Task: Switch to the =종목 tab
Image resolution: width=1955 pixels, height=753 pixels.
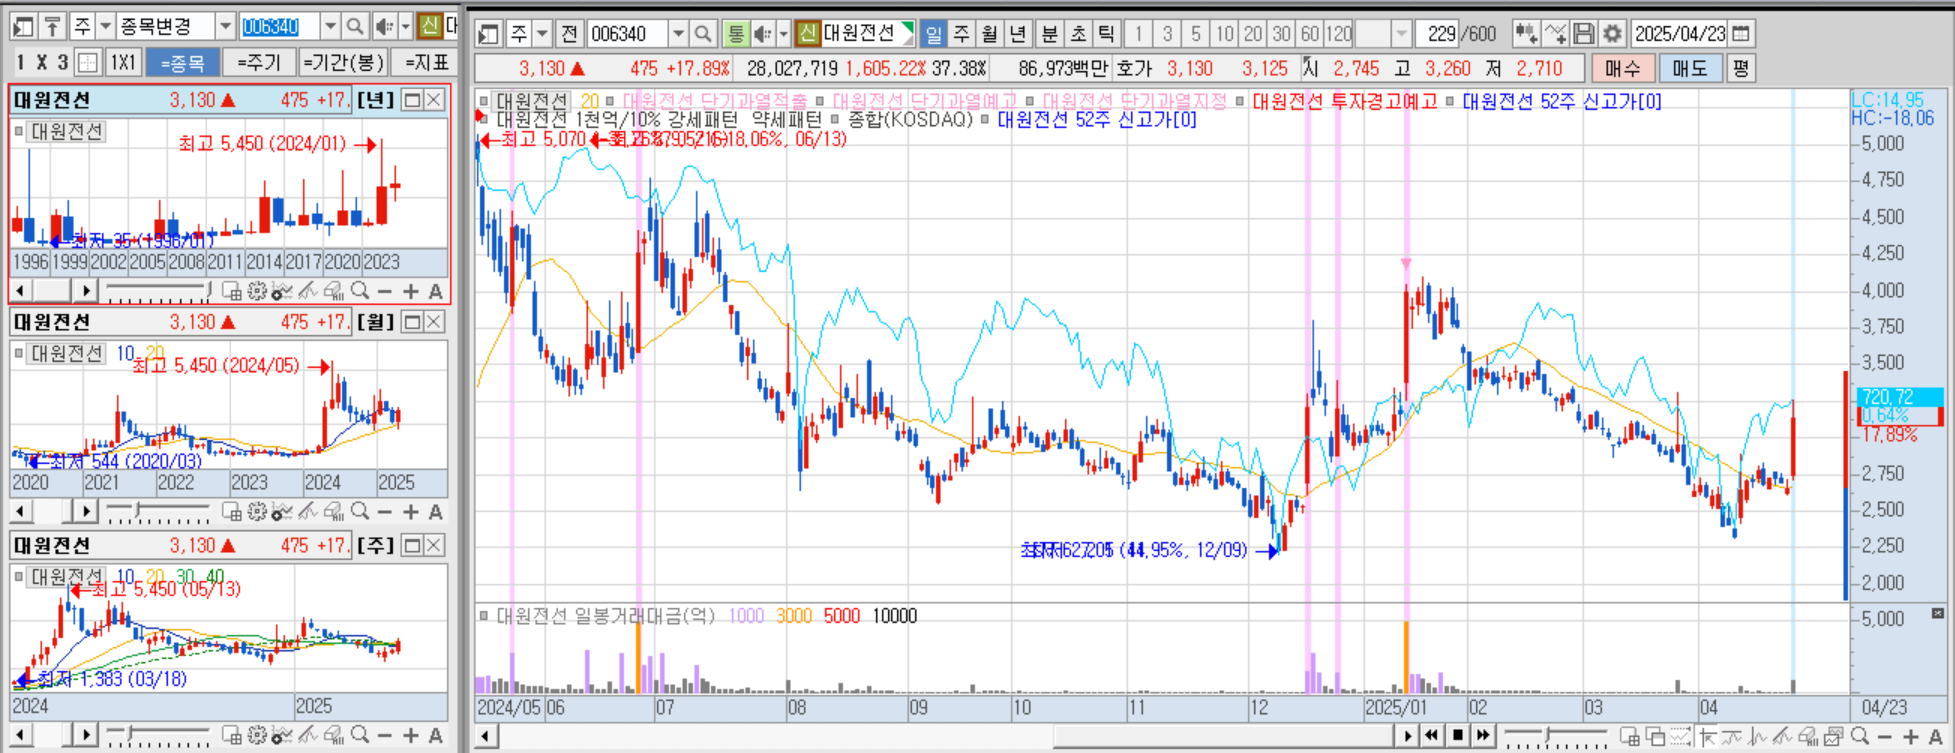Action: coord(182,63)
